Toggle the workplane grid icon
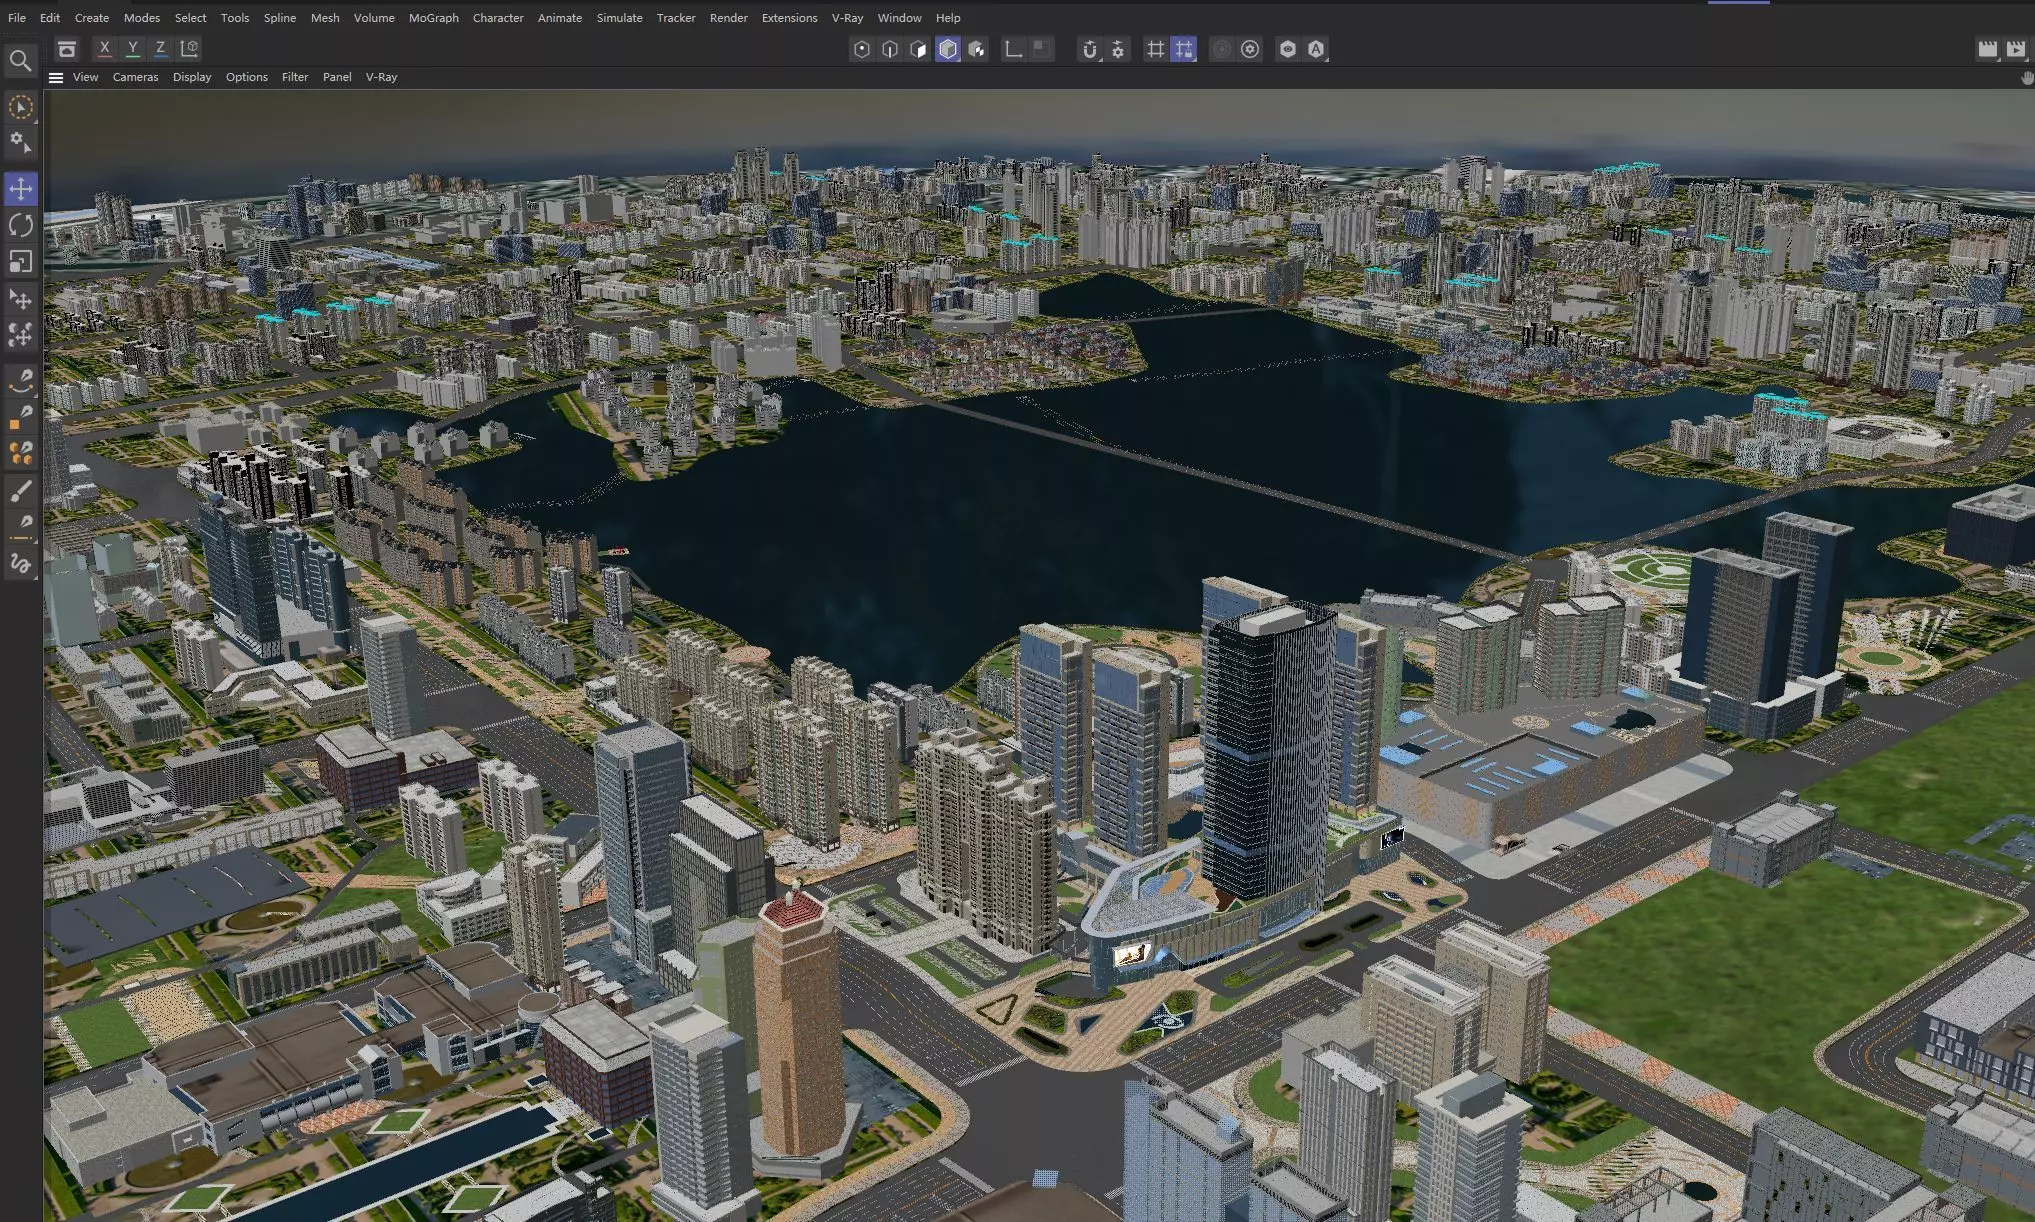The image size is (2035, 1222). click(1155, 49)
